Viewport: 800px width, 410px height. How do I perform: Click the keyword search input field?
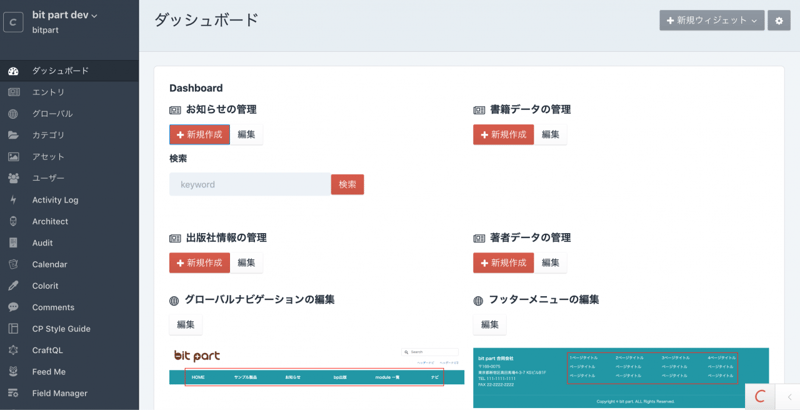click(x=250, y=184)
